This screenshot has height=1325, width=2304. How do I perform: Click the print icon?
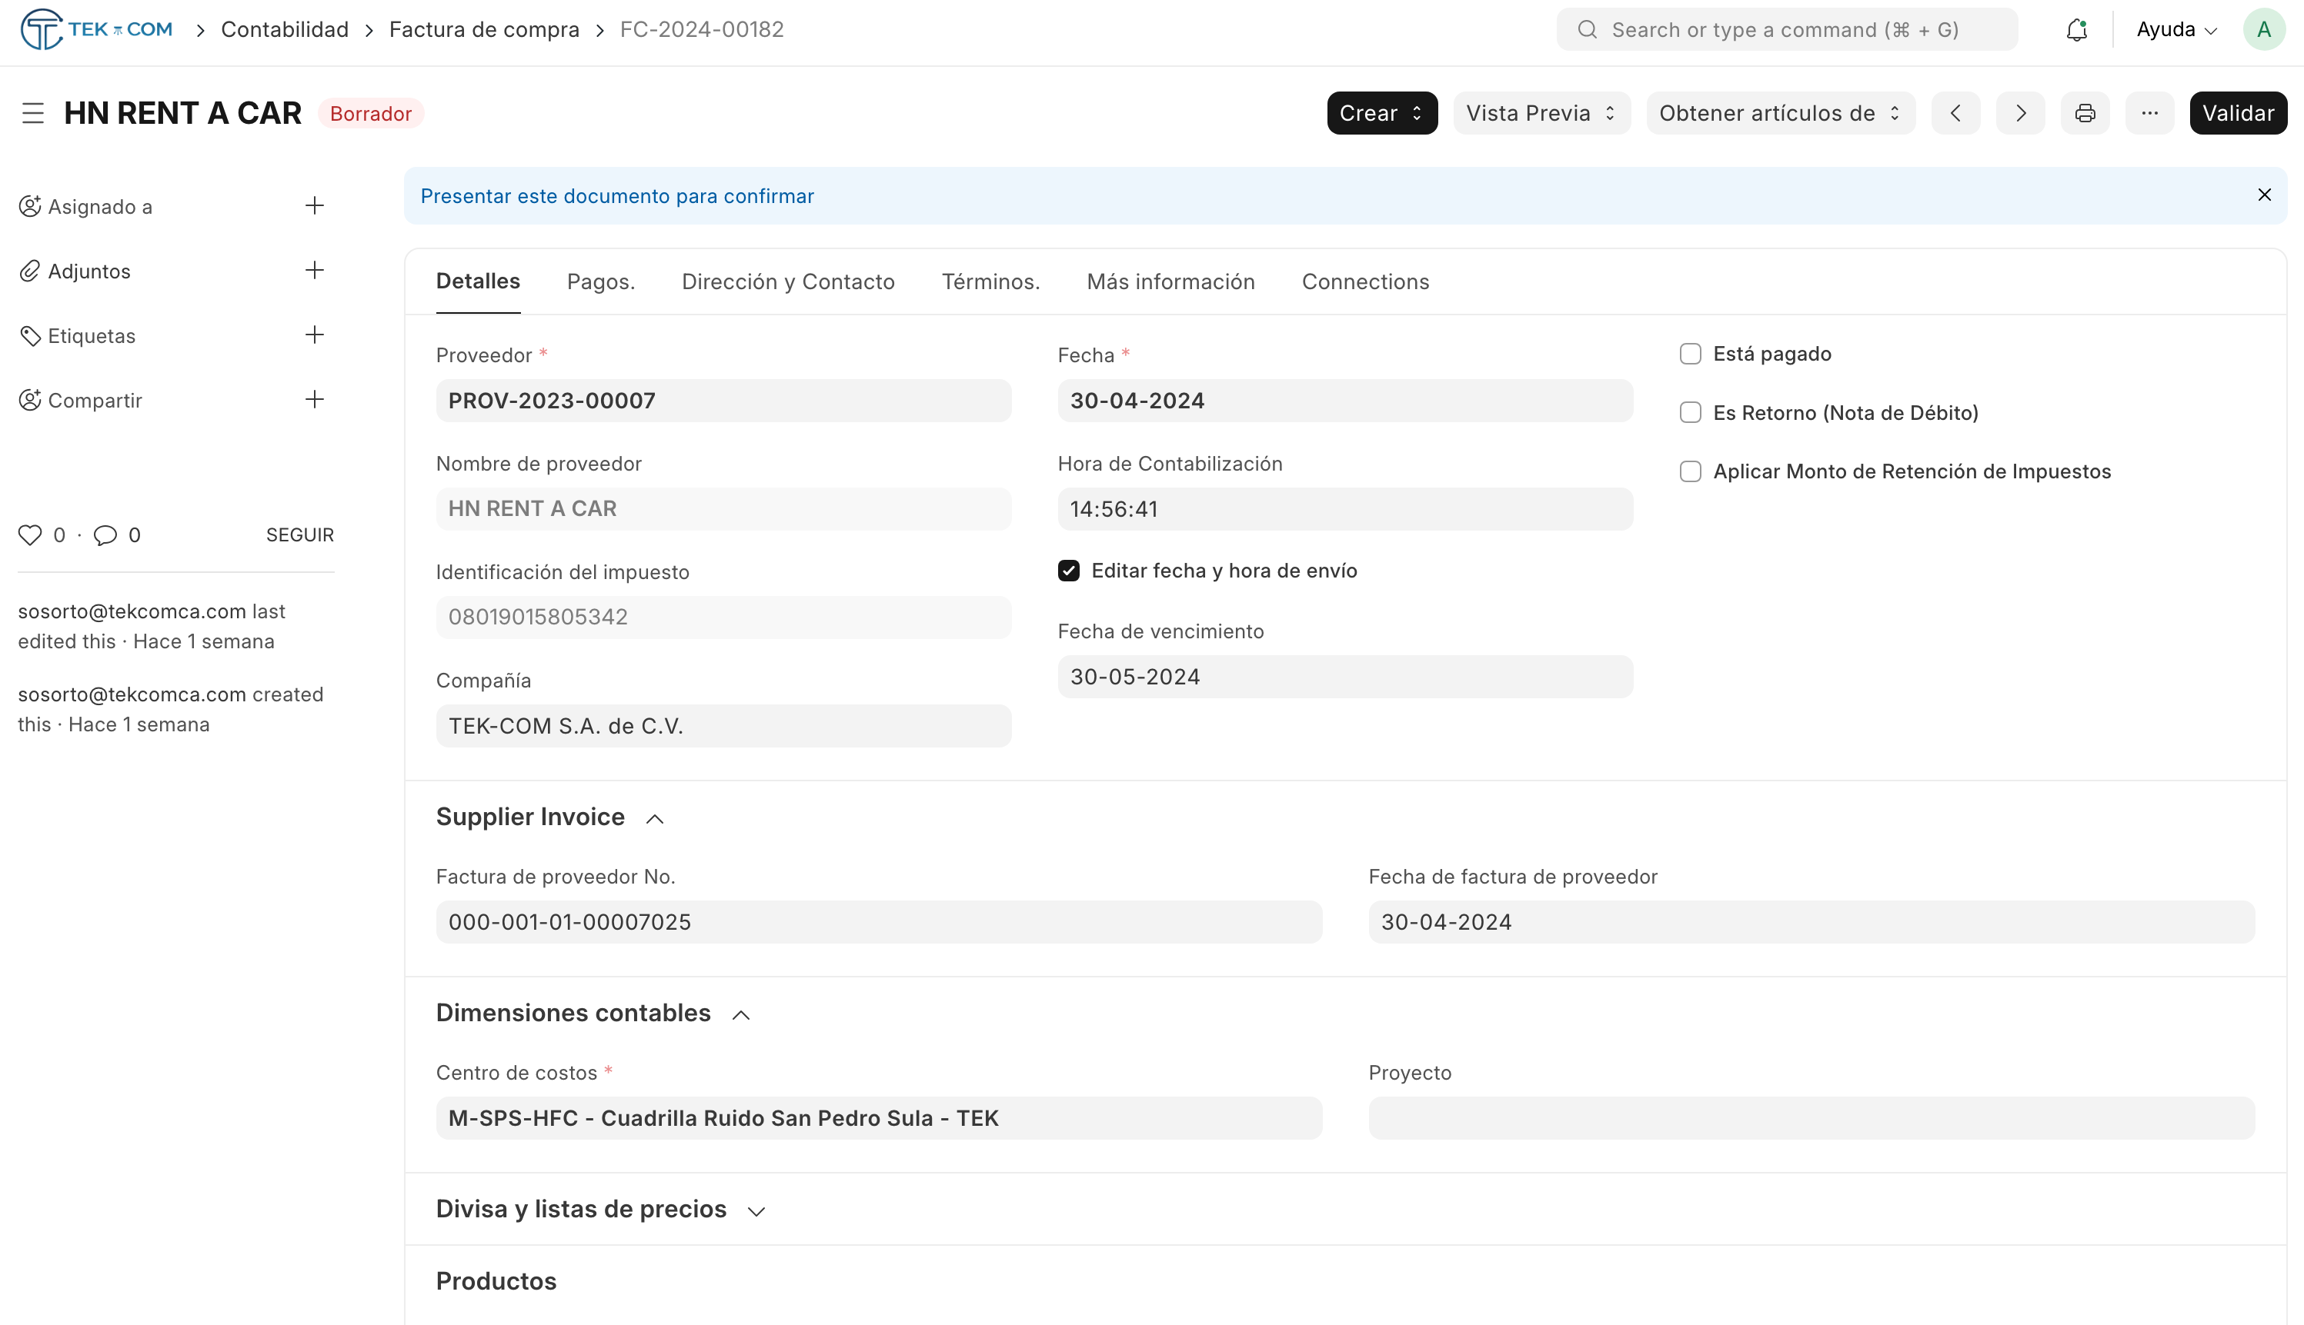coord(2085,113)
